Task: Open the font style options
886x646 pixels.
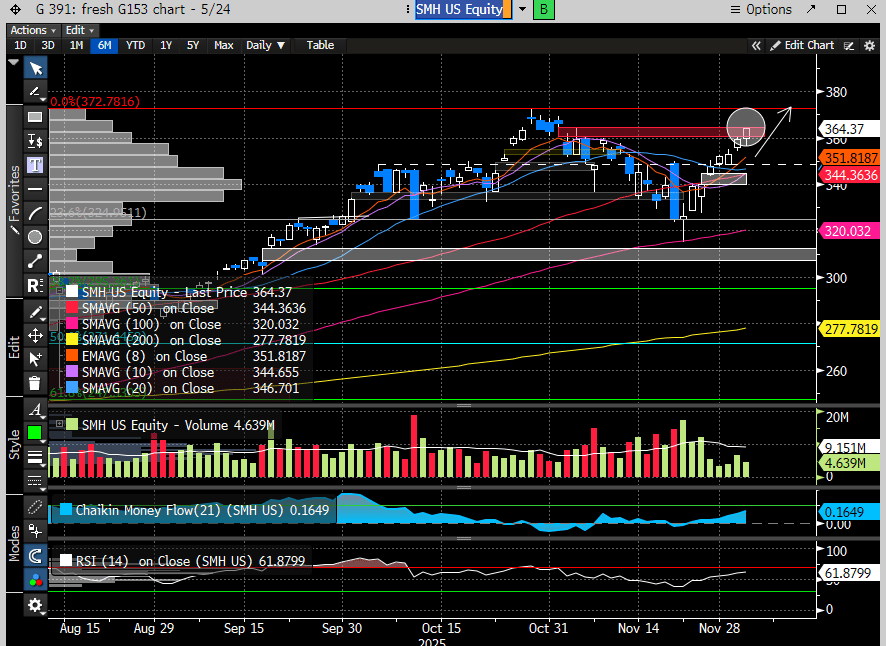Action: (35, 409)
